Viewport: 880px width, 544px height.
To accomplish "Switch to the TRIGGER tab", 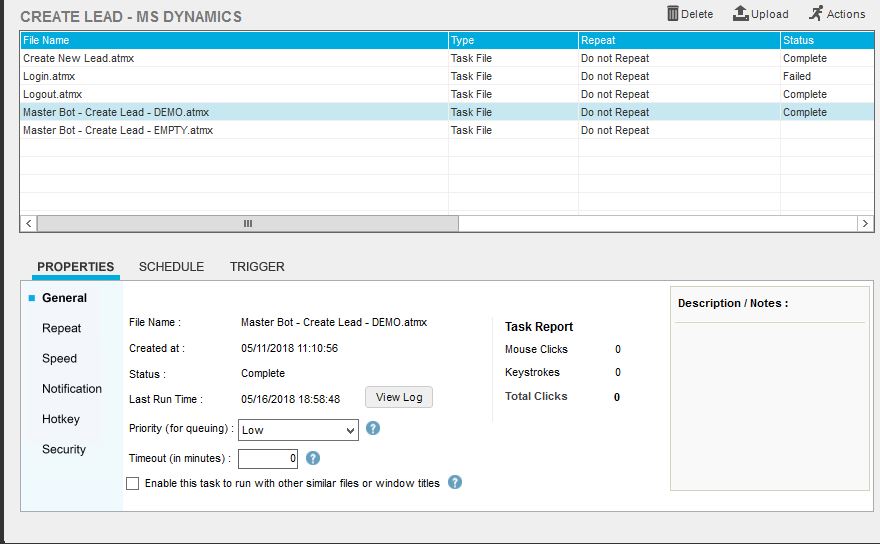I will 257,267.
